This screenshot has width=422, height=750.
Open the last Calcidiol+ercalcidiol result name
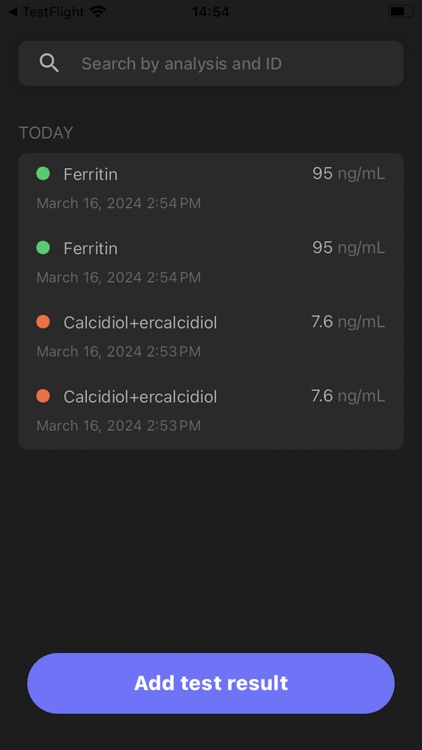(x=140, y=397)
